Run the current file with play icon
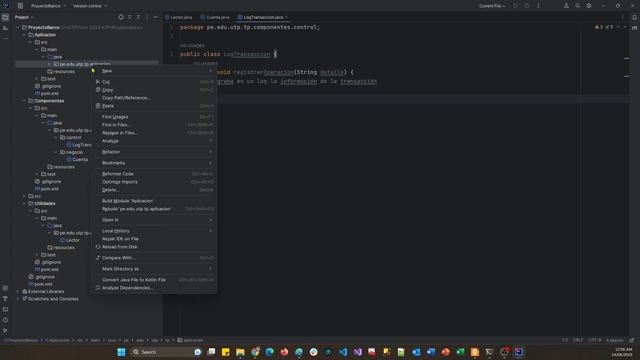 [x=516, y=6]
